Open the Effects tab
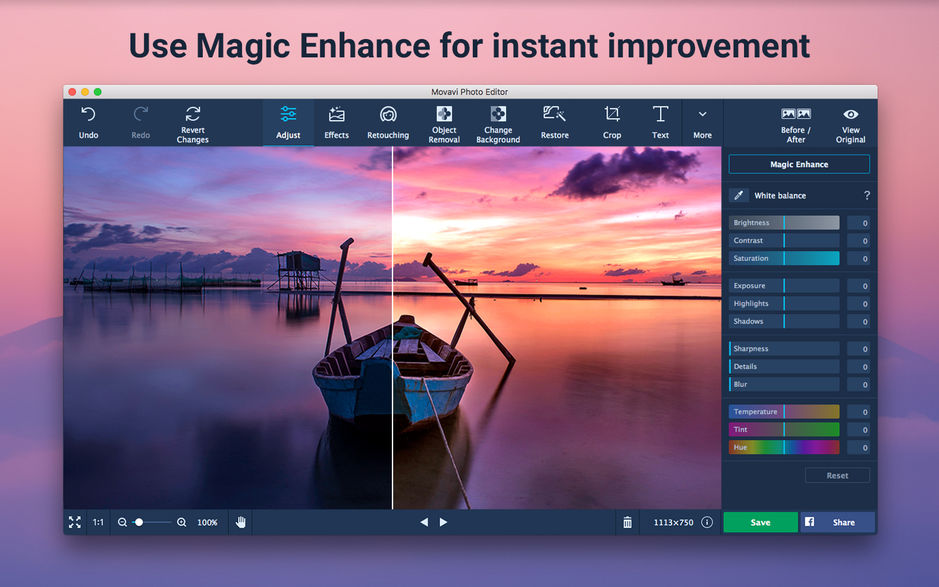 click(336, 121)
